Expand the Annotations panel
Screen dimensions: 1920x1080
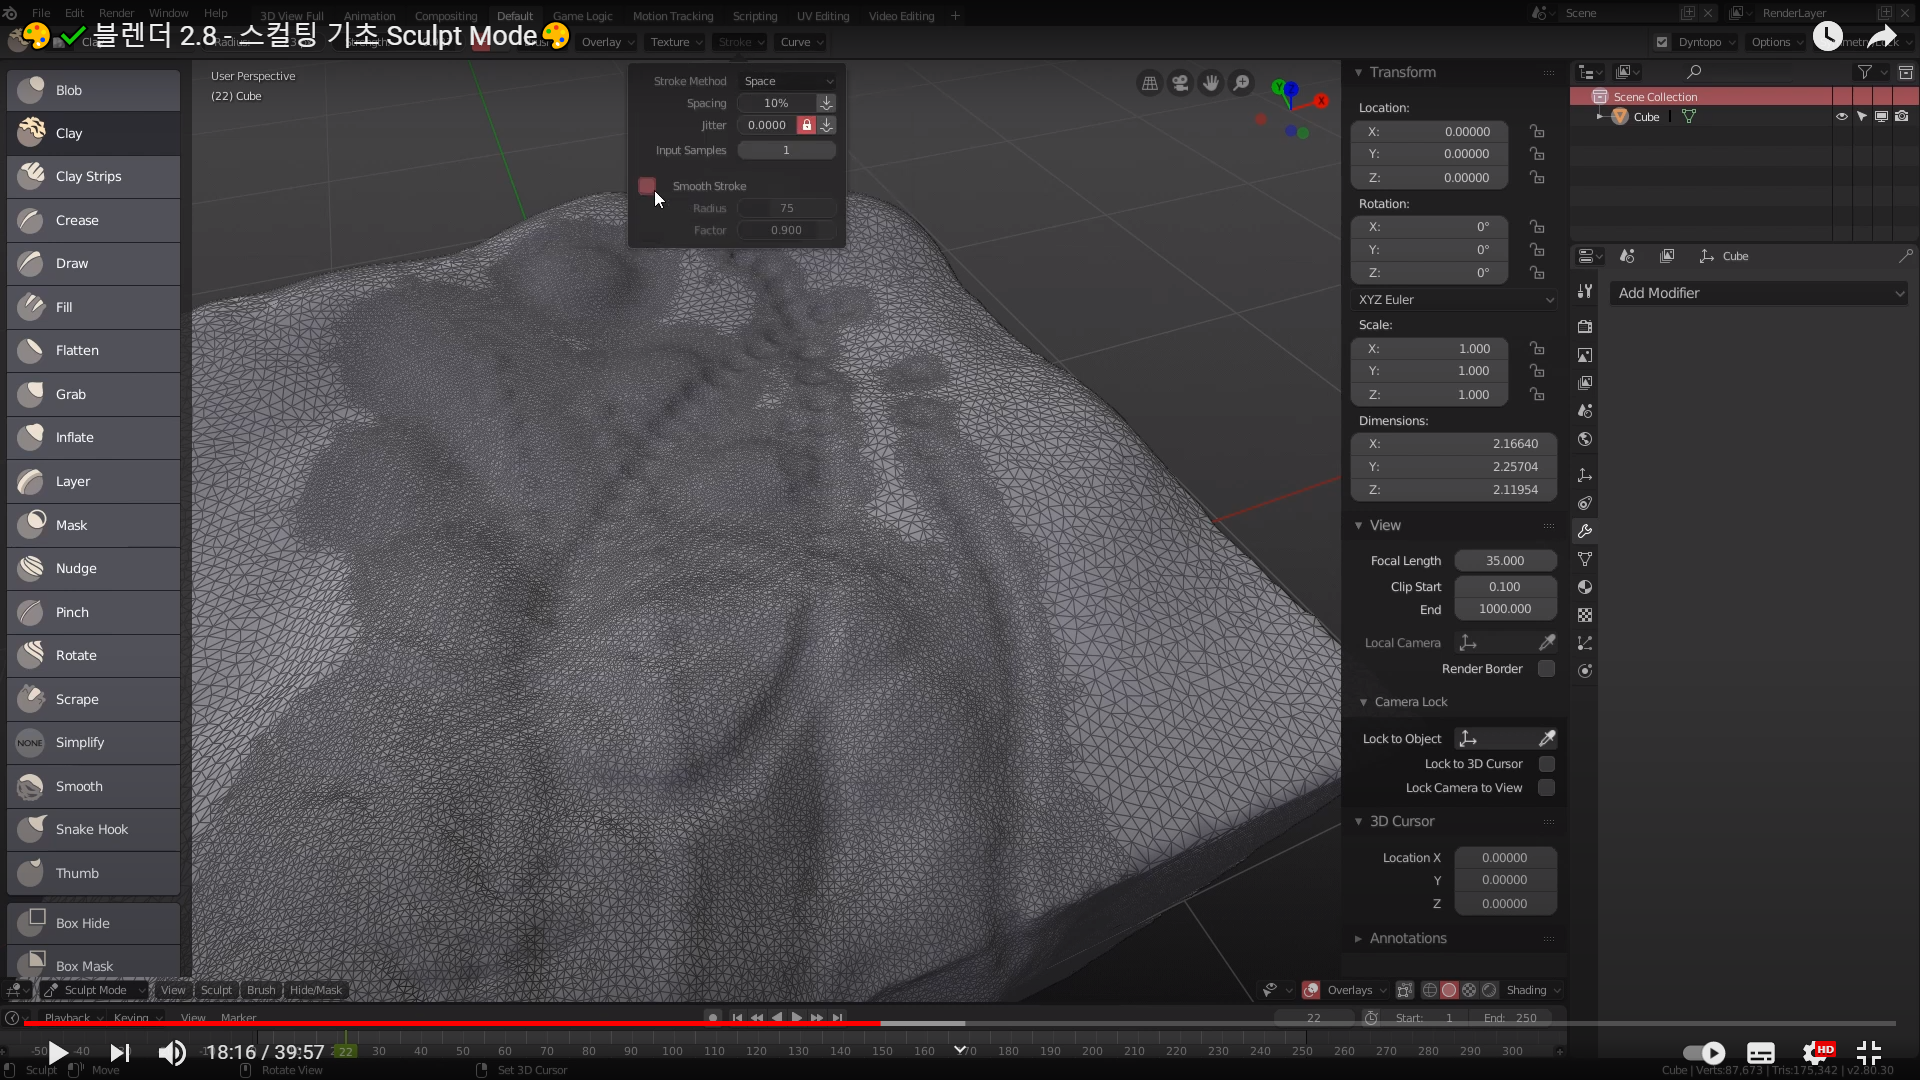click(1407, 938)
